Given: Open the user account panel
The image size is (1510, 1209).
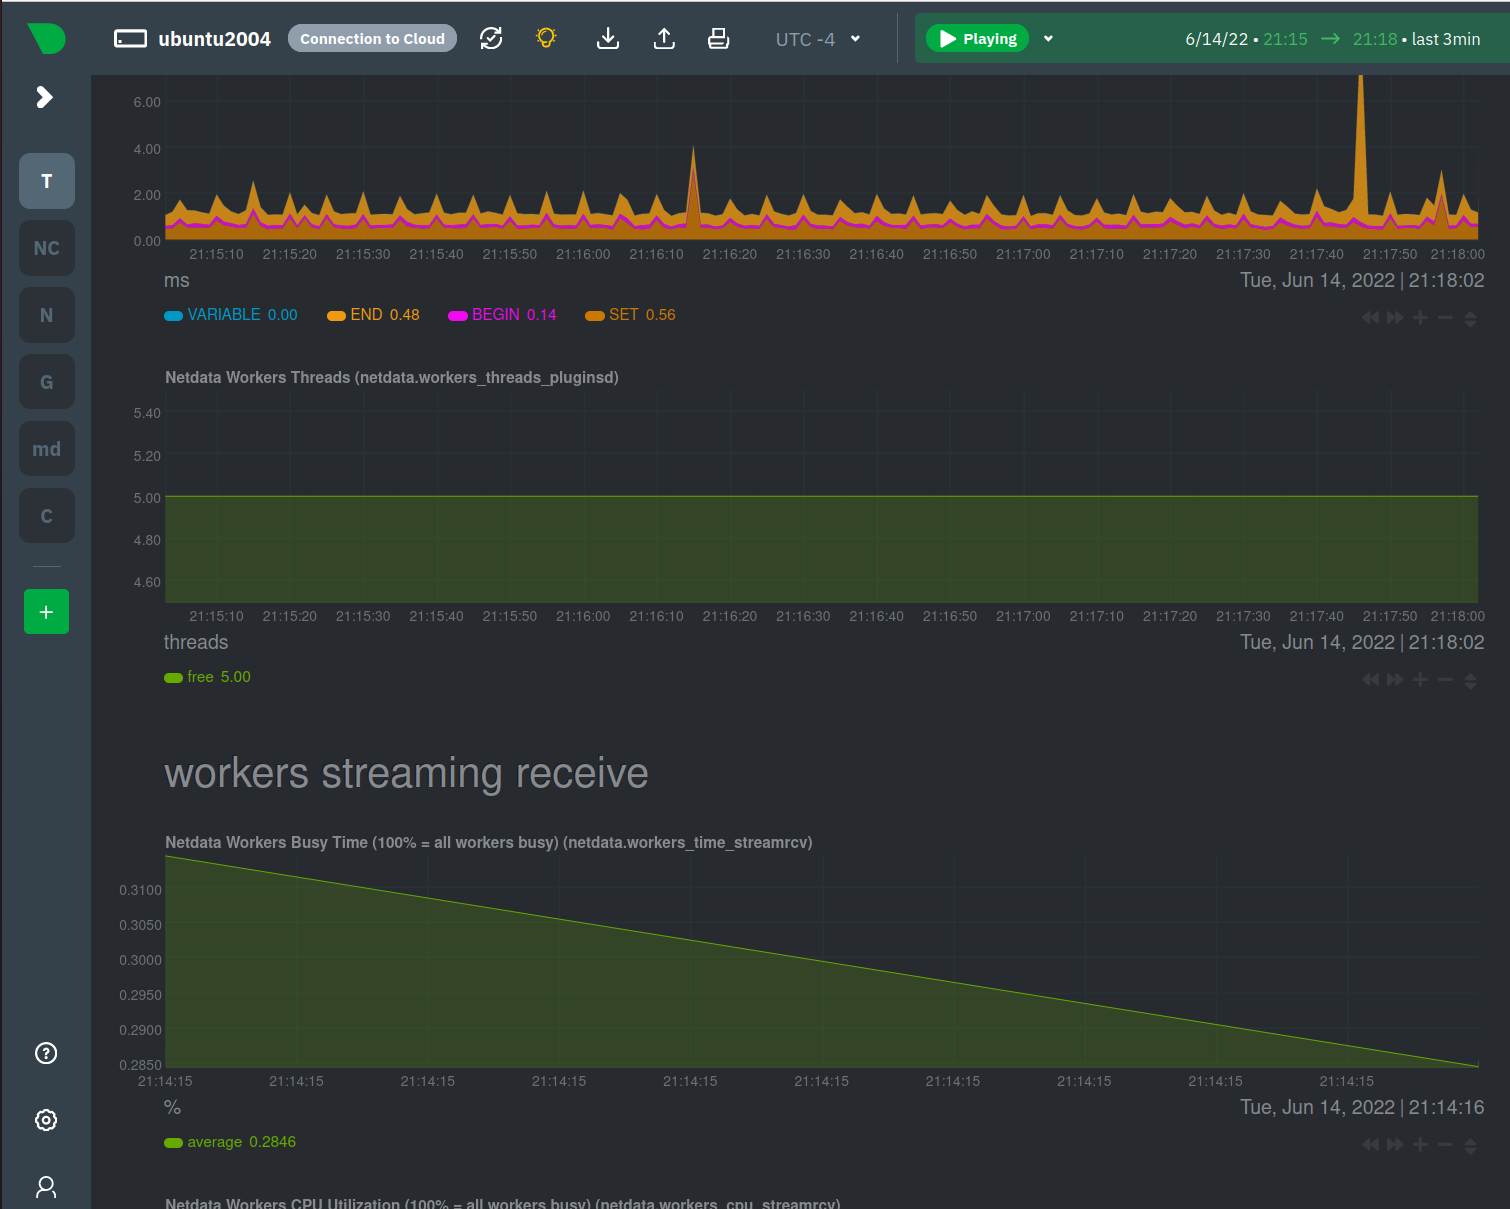Looking at the screenshot, I should [x=45, y=1186].
